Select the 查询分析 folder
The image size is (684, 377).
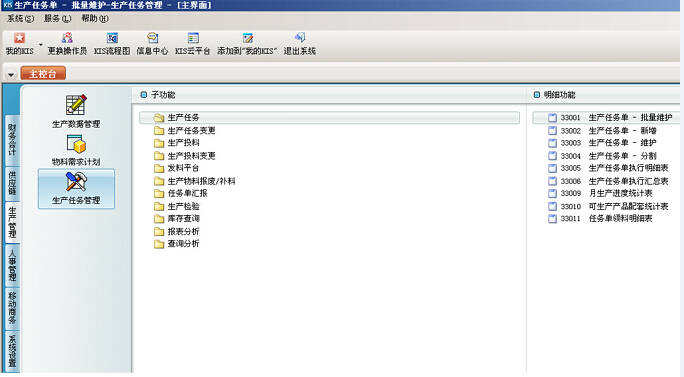point(177,244)
